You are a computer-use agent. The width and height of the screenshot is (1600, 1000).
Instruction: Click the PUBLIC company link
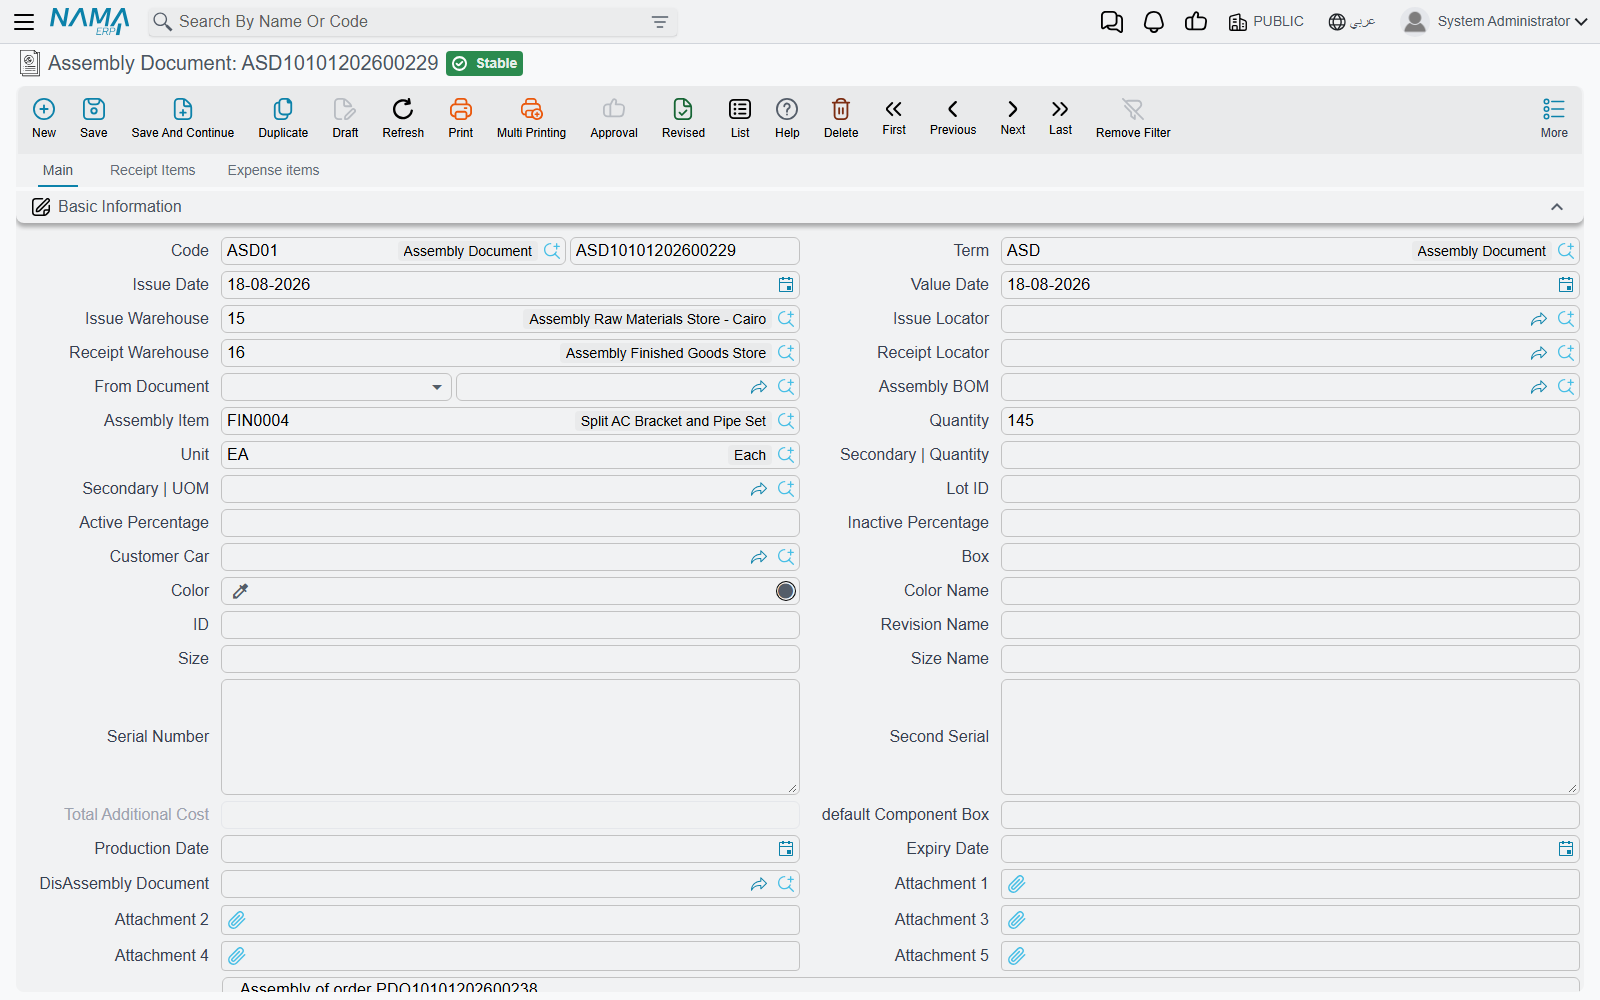[x=1266, y=22]
